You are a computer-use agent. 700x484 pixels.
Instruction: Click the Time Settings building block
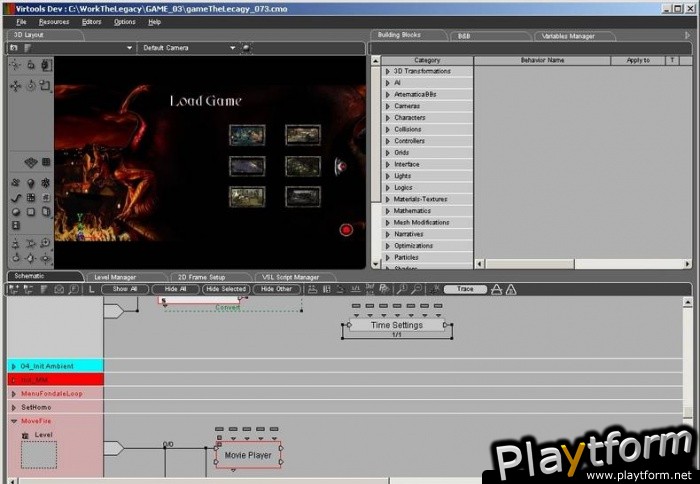click(x=396, y=325)
